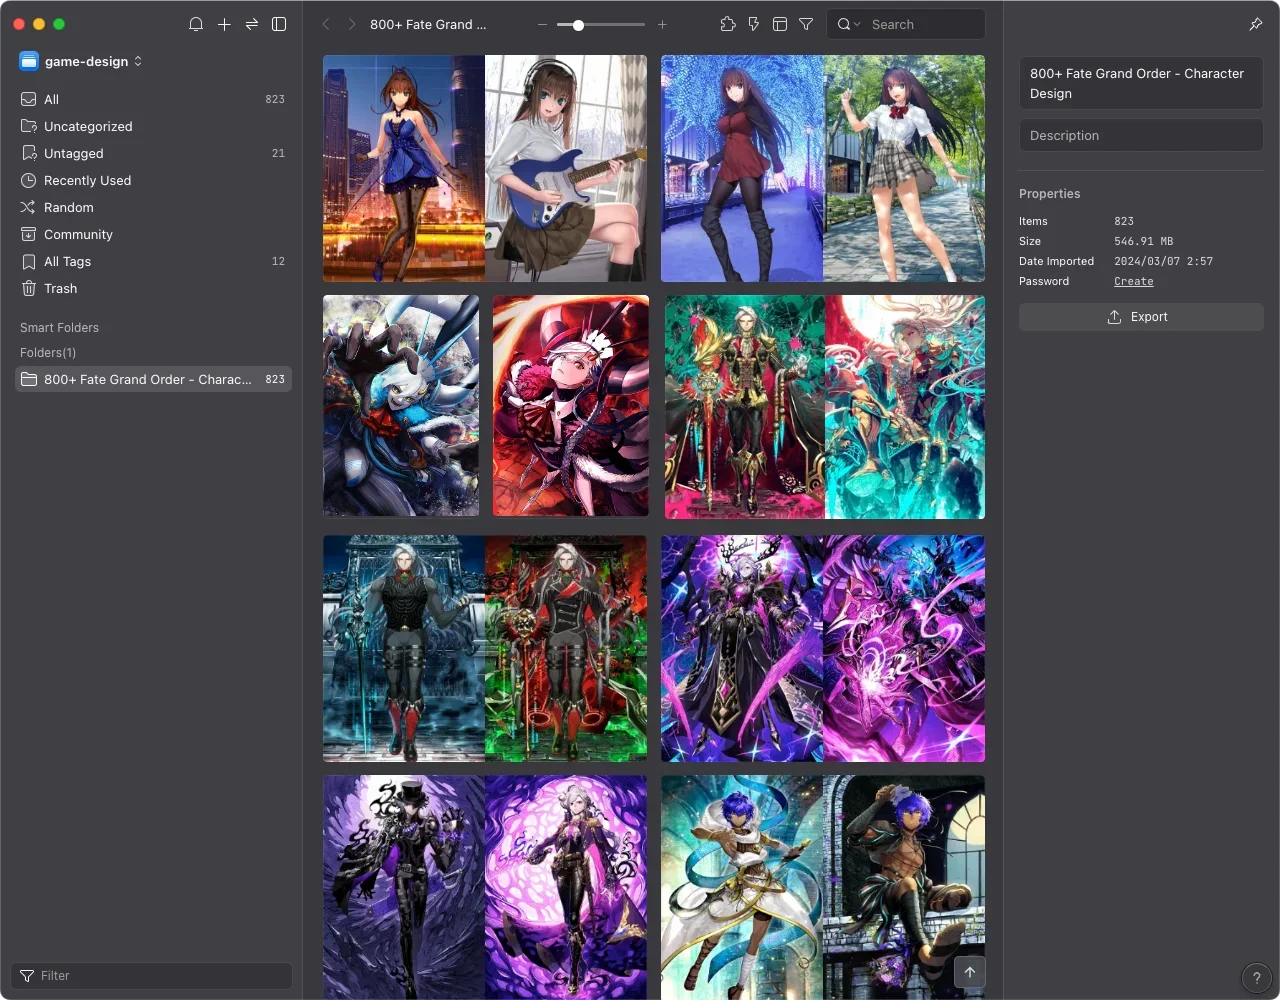Screen dimensions: 1280x1000
Task: Click the Items value 823 in Properties
Action: click(1124, 221)
